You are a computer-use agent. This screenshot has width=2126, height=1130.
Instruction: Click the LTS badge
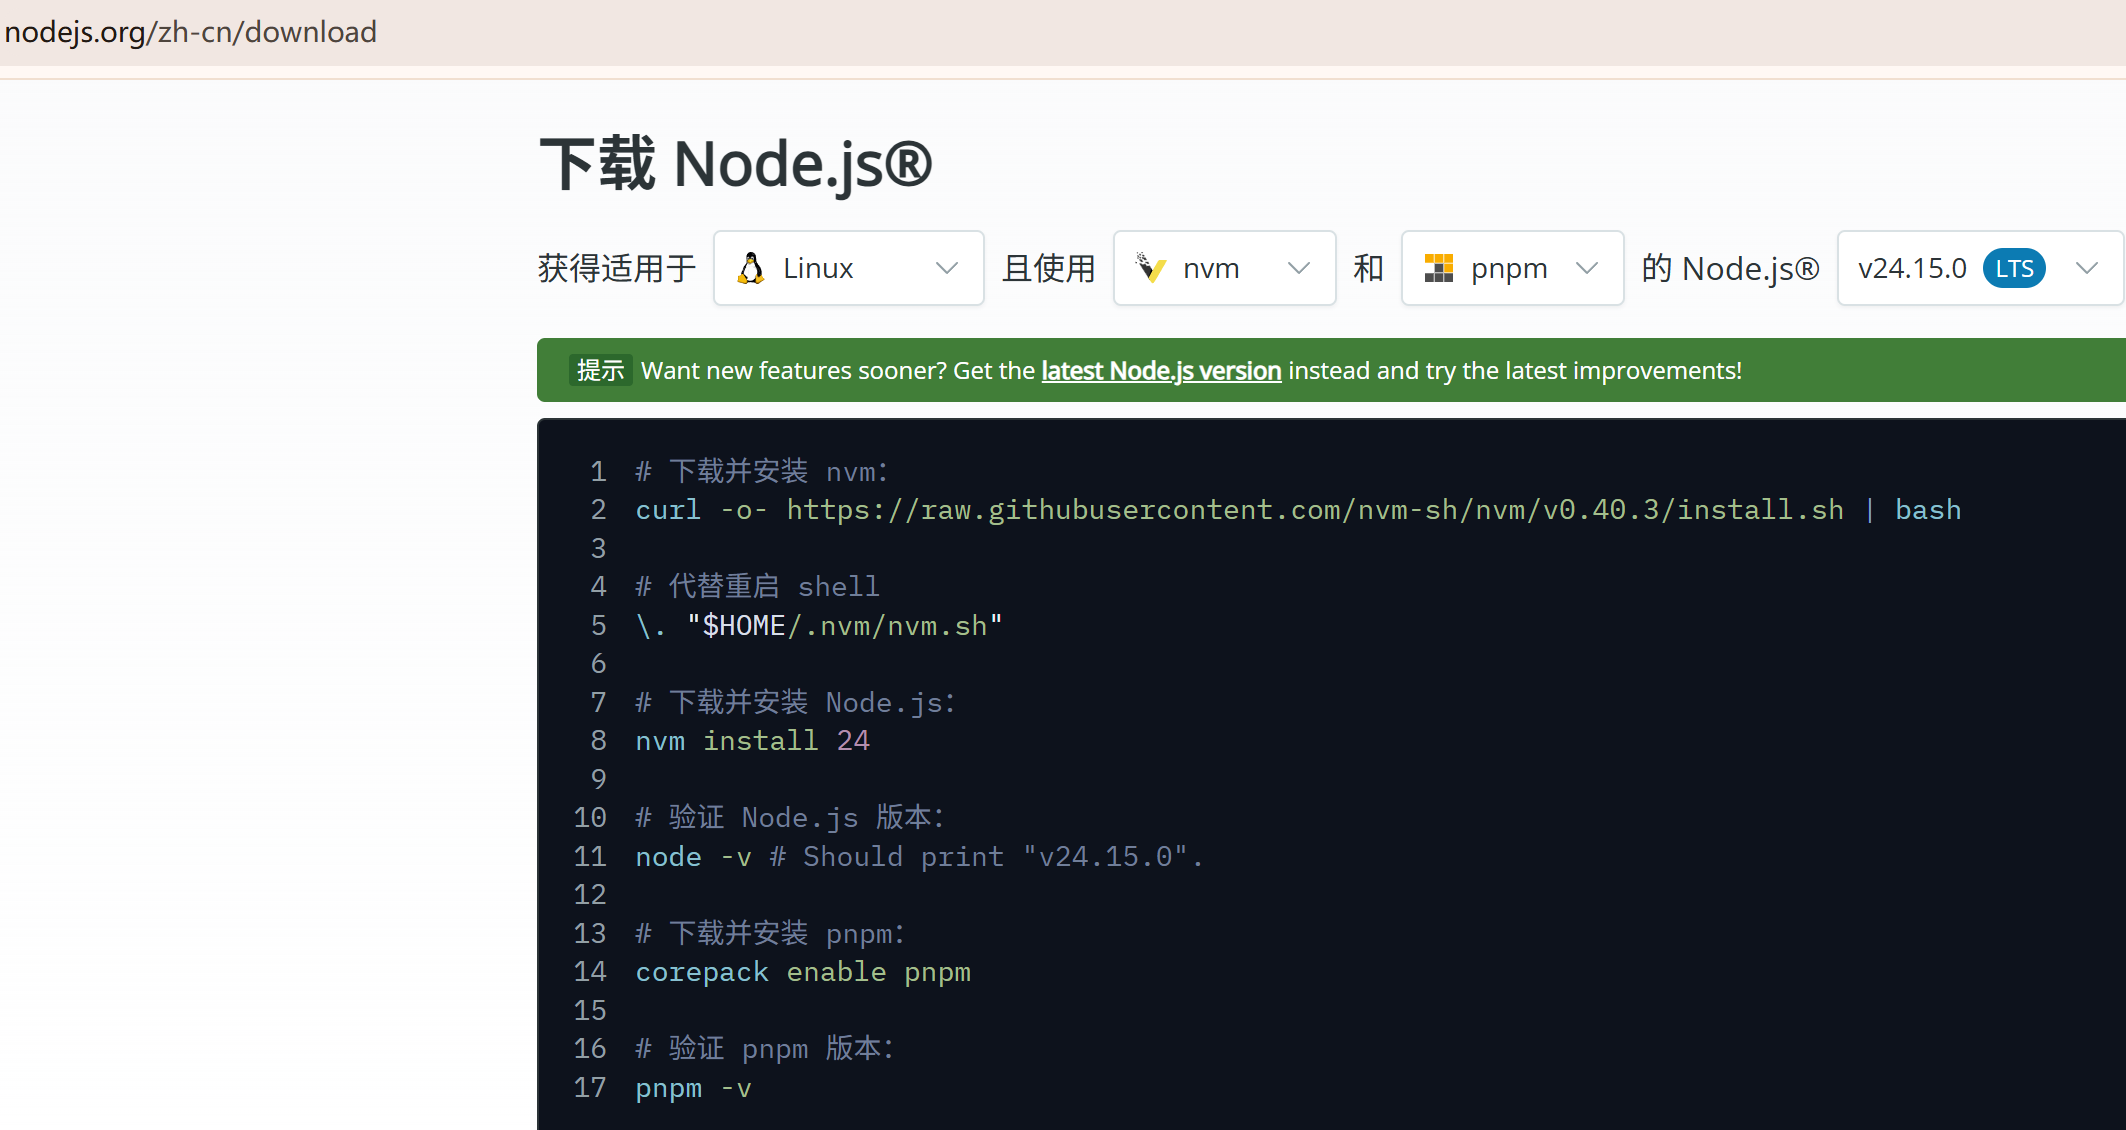coord(2014,268)
